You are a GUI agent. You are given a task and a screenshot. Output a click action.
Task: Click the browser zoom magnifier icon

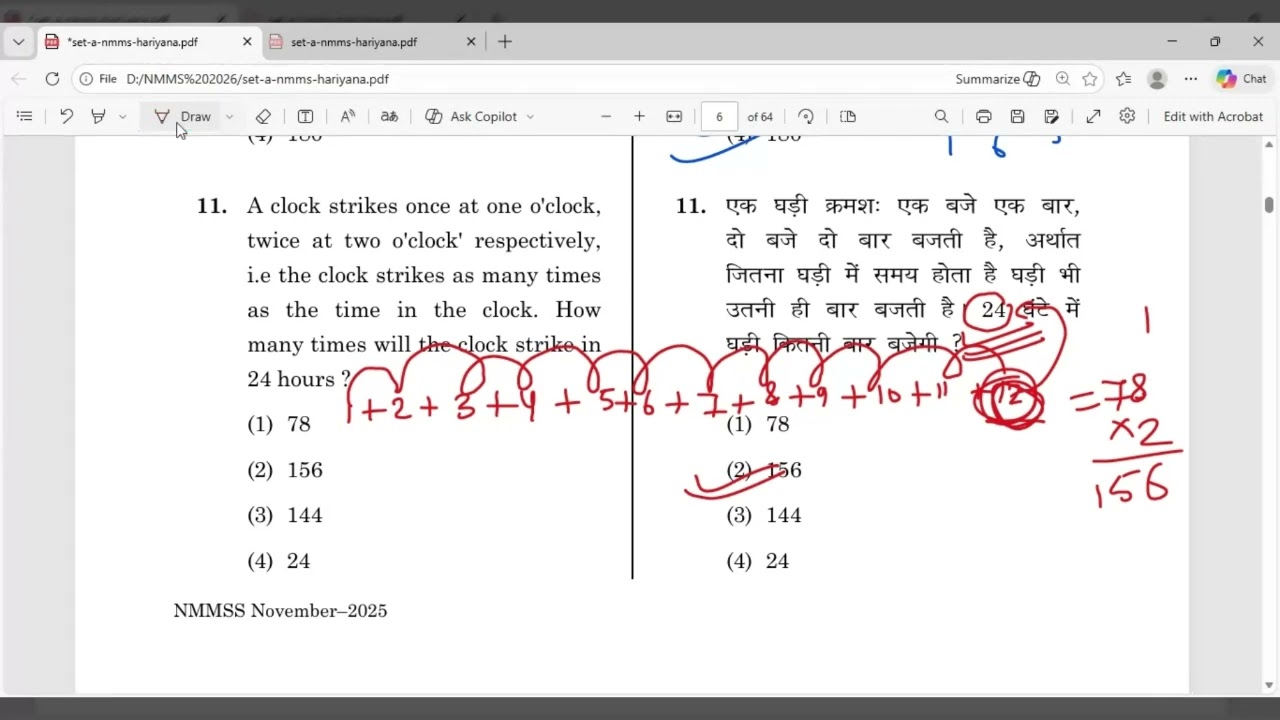tap(1063, 79)
